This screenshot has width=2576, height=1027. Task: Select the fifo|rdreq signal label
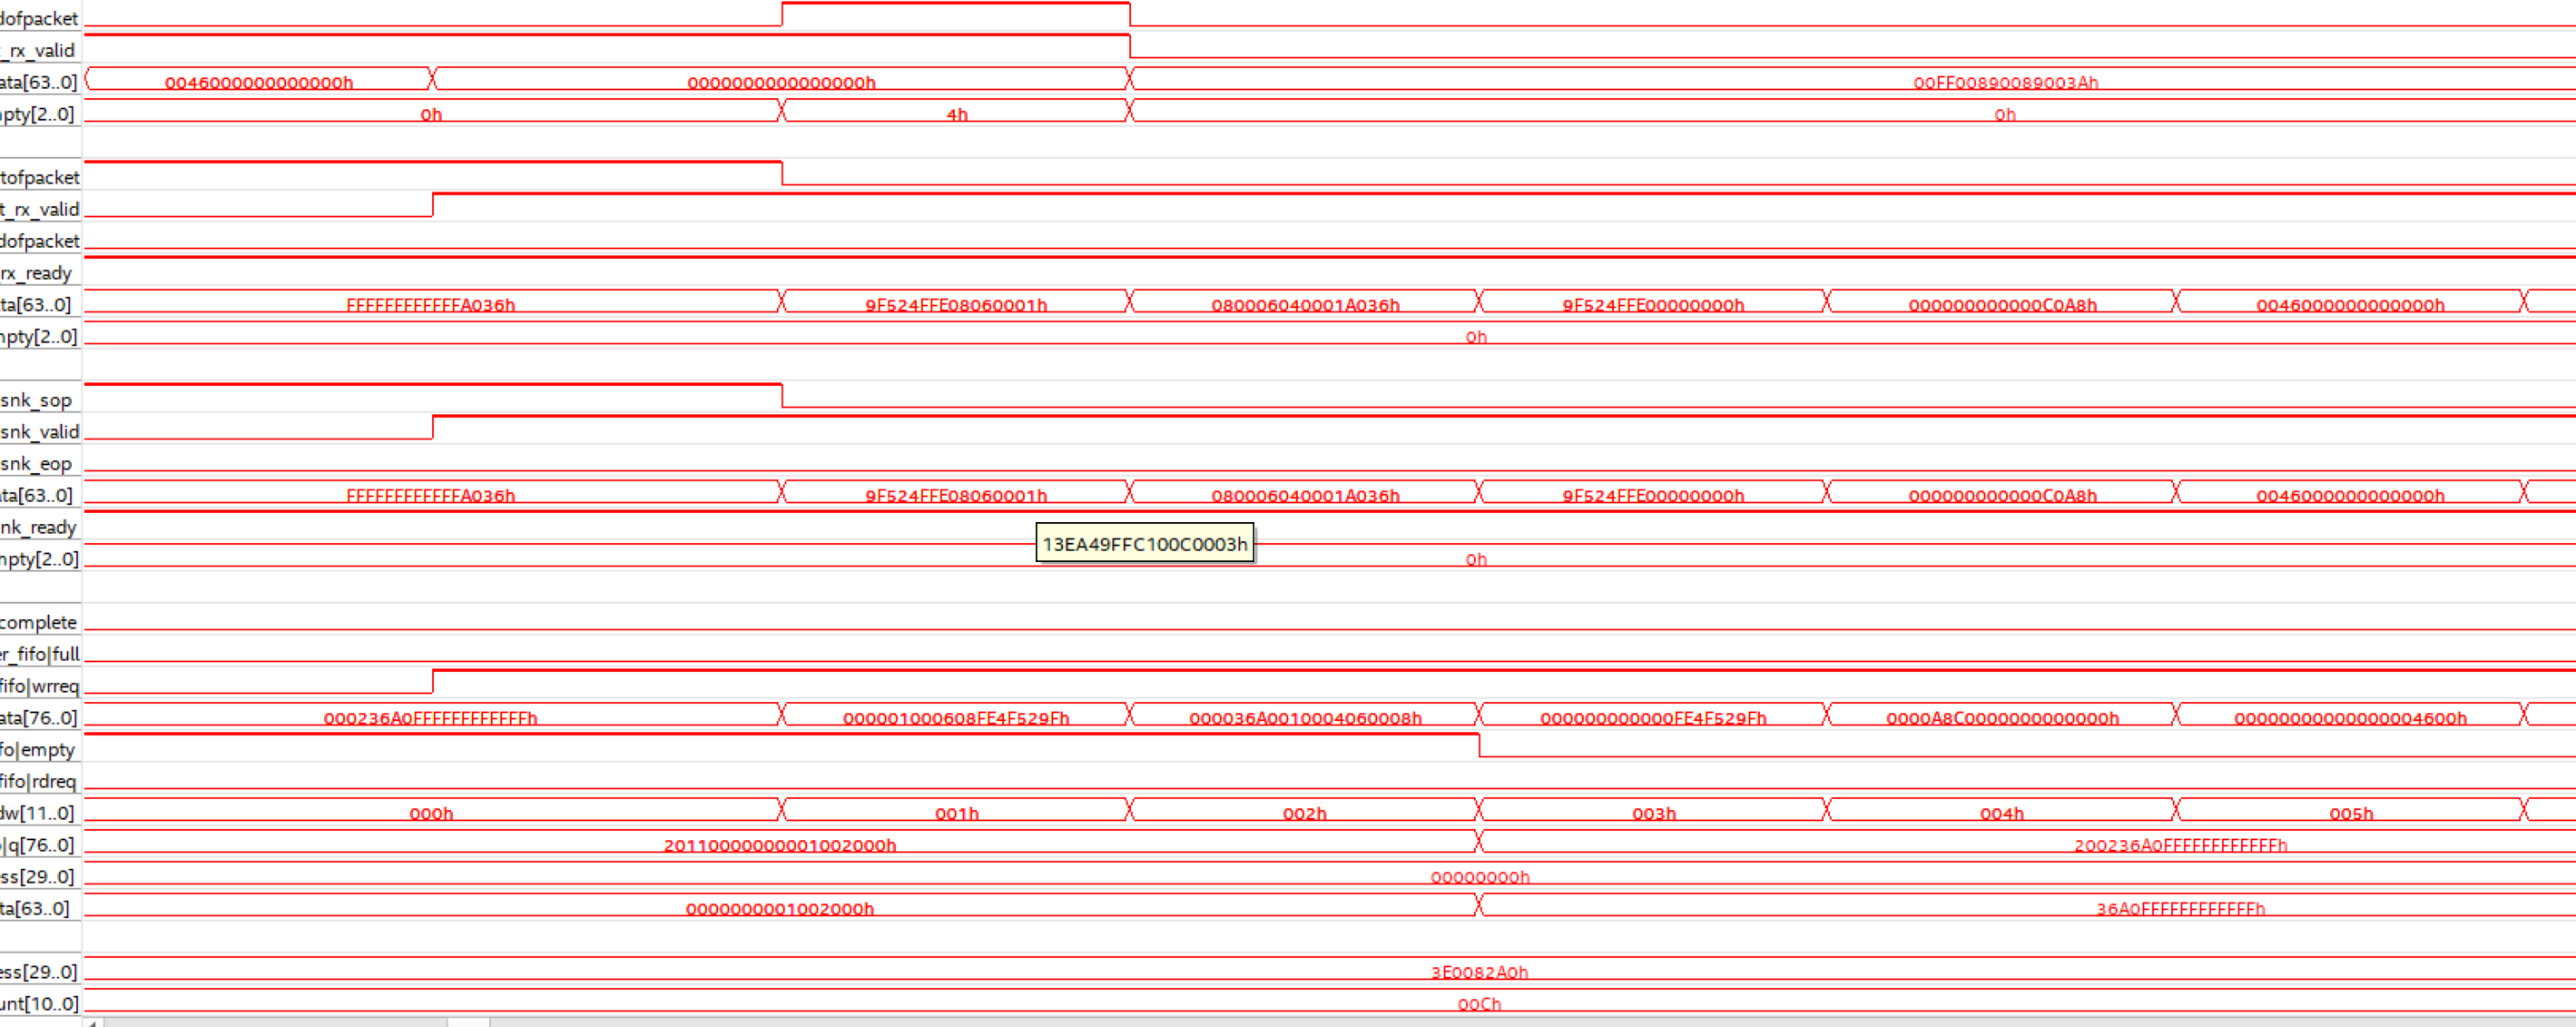39,781
